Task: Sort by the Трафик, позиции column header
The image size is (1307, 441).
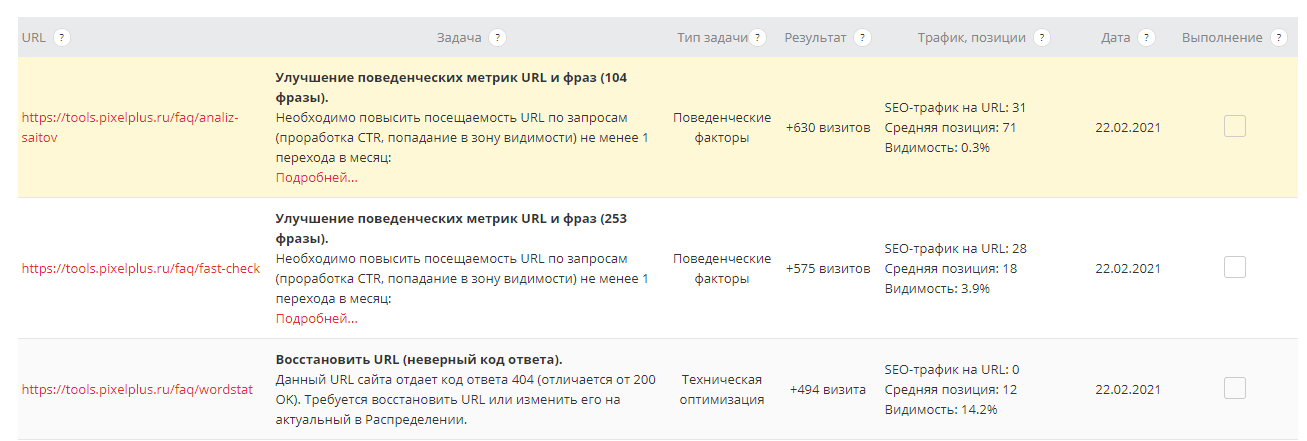Action: click(x=972, y=37)
